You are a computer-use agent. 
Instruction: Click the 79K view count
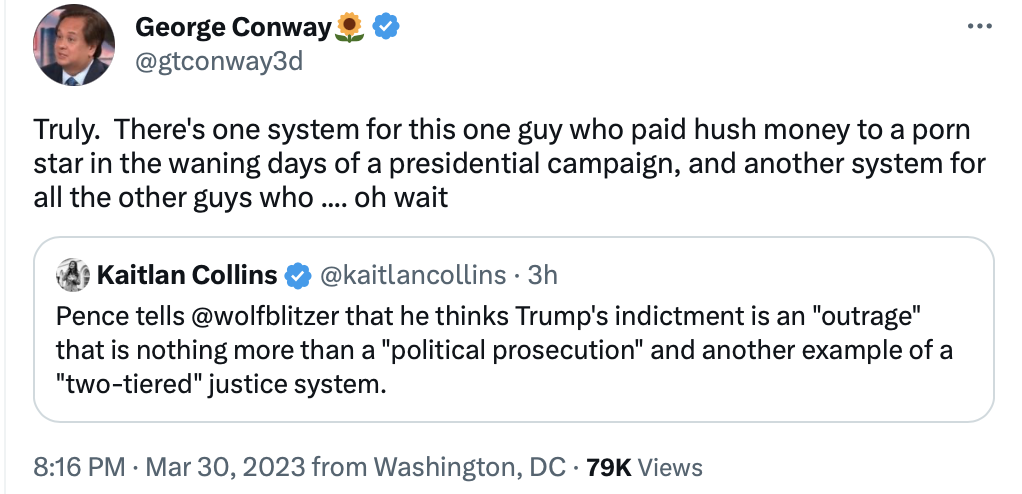coord(608,466)
